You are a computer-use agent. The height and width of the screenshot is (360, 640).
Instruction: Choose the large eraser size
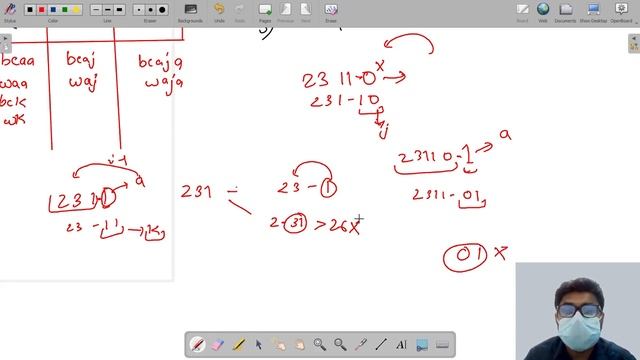point(162,9)
